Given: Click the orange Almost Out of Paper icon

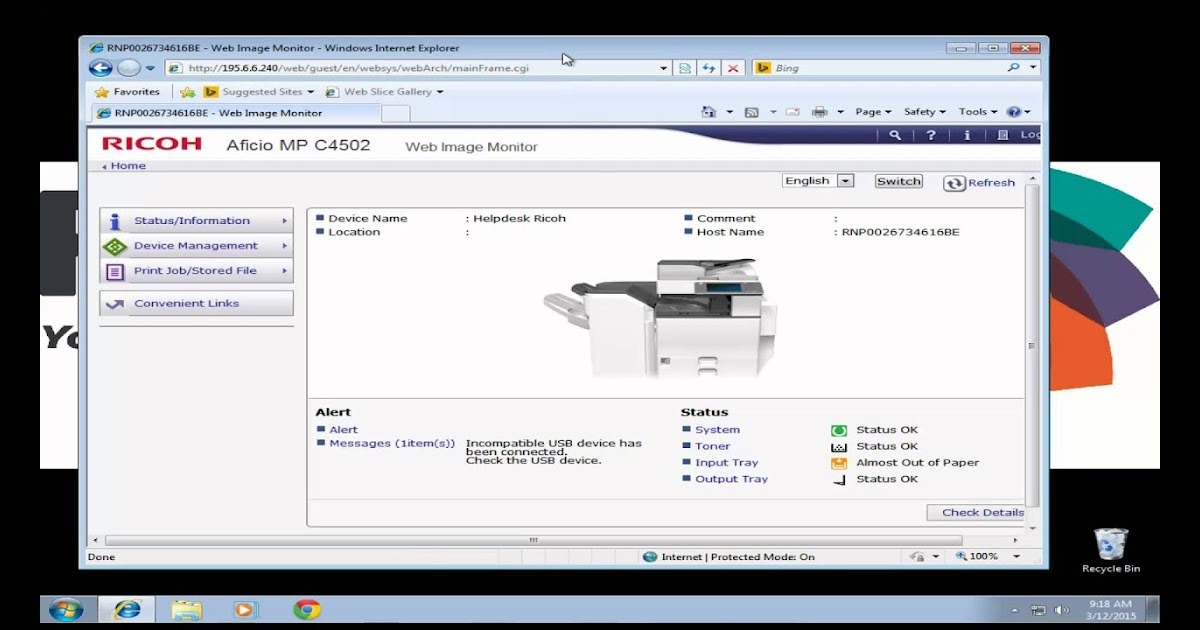Looking at the screenshot, I should (x=839, y=463).
